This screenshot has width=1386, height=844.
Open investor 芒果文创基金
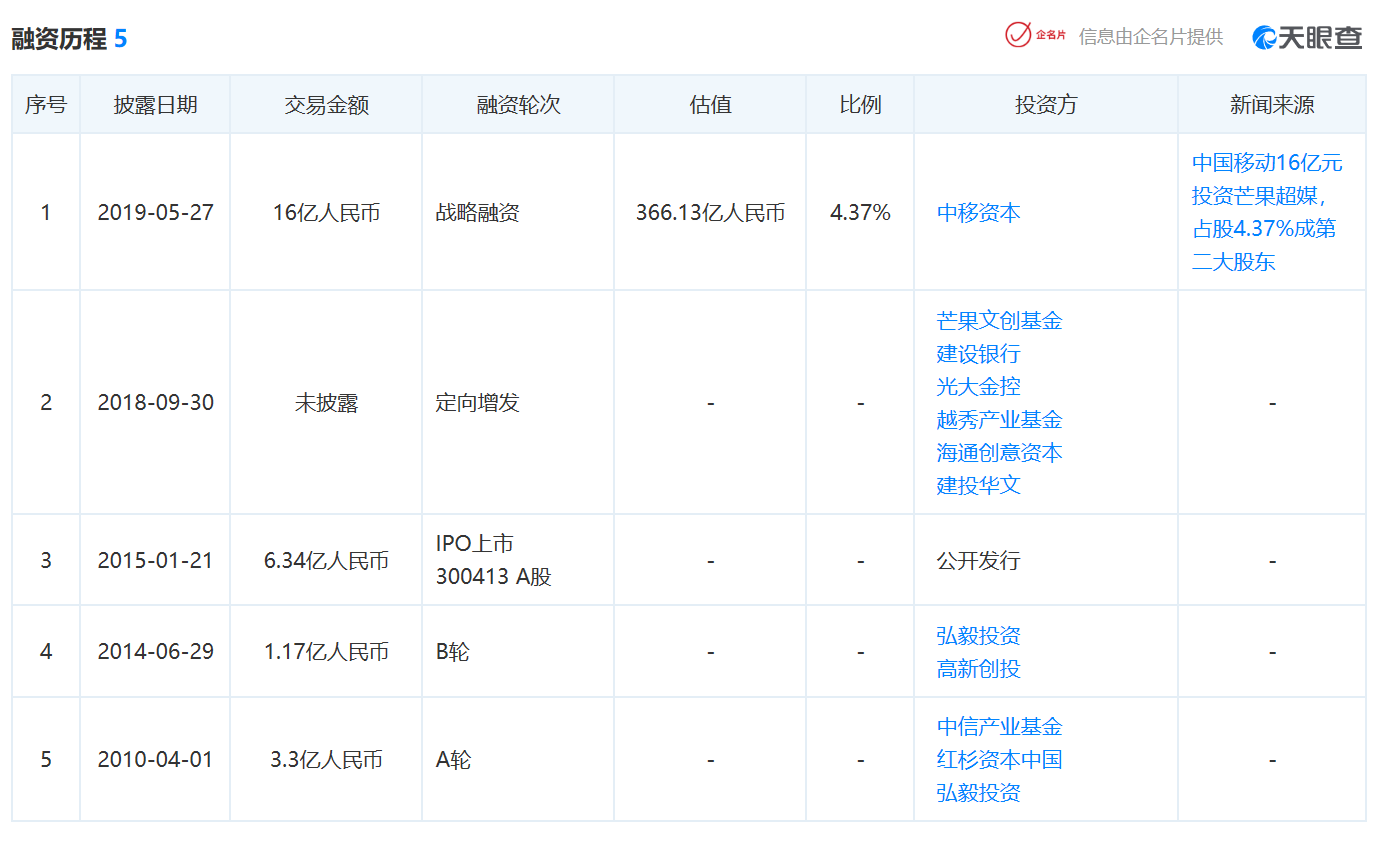pos(999,321)
